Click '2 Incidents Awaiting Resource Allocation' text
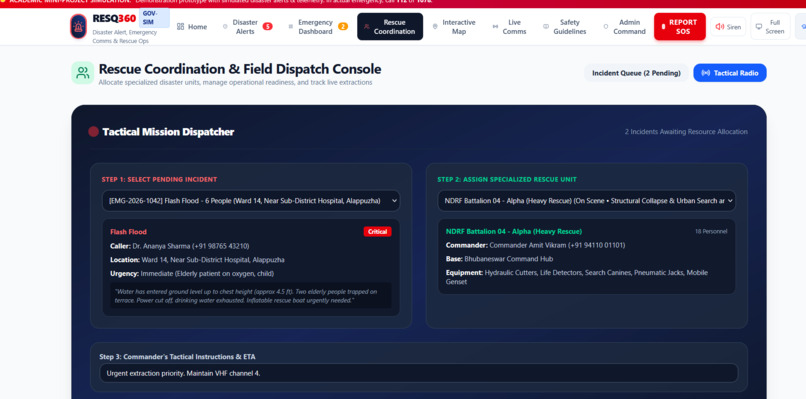Viewport: 806px width, 399px height. (x=686, y=132)
